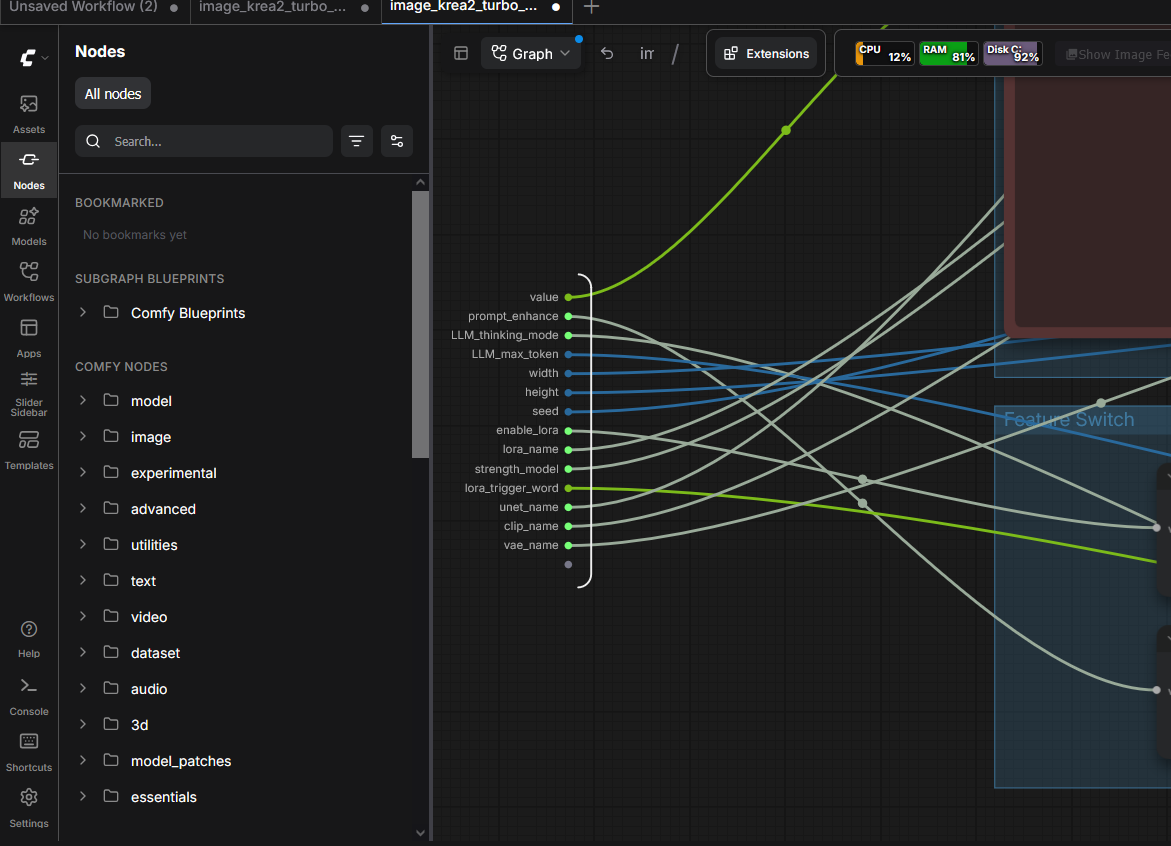The height and width of the screenshot is (846, 1171).
Task: Select the All nodes filter
Action: (113, 94)
